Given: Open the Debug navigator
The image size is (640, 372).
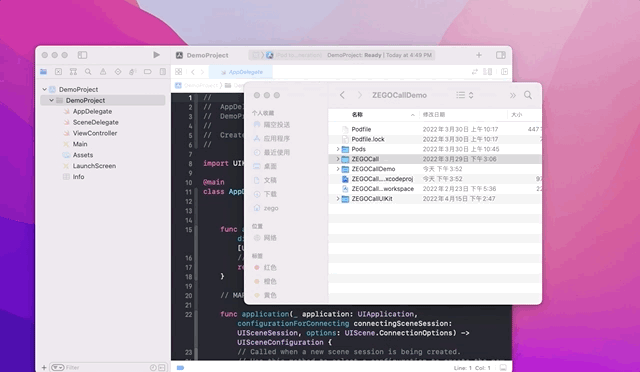Looking at the screenshot, I should point(133,72).
